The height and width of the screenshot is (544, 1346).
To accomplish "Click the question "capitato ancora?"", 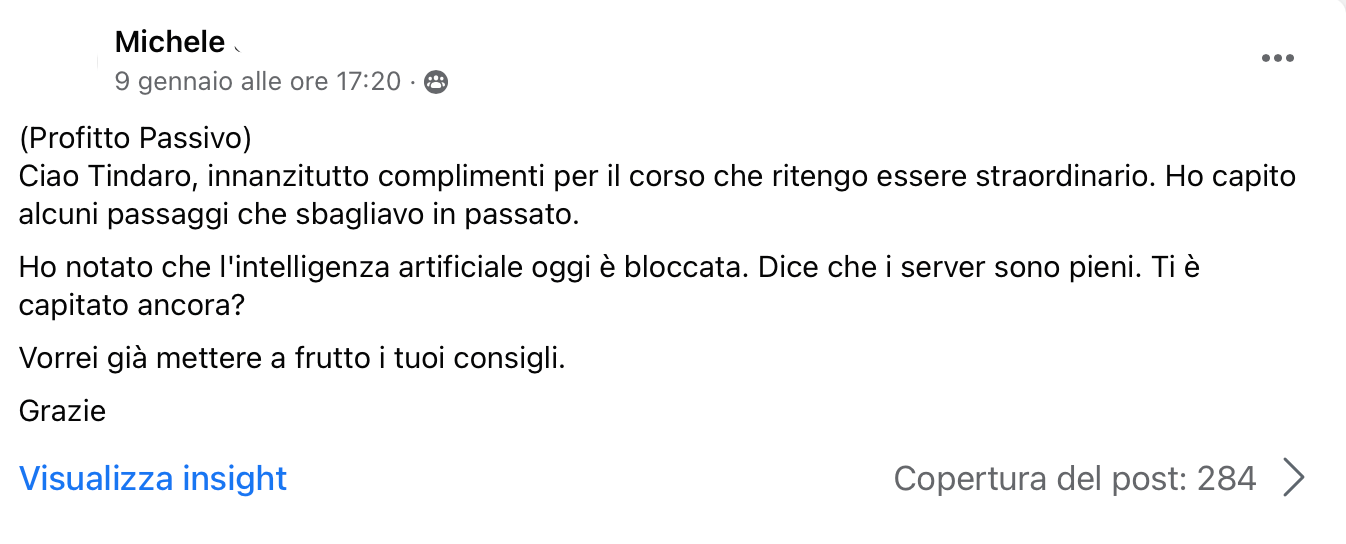I will 132,305.
